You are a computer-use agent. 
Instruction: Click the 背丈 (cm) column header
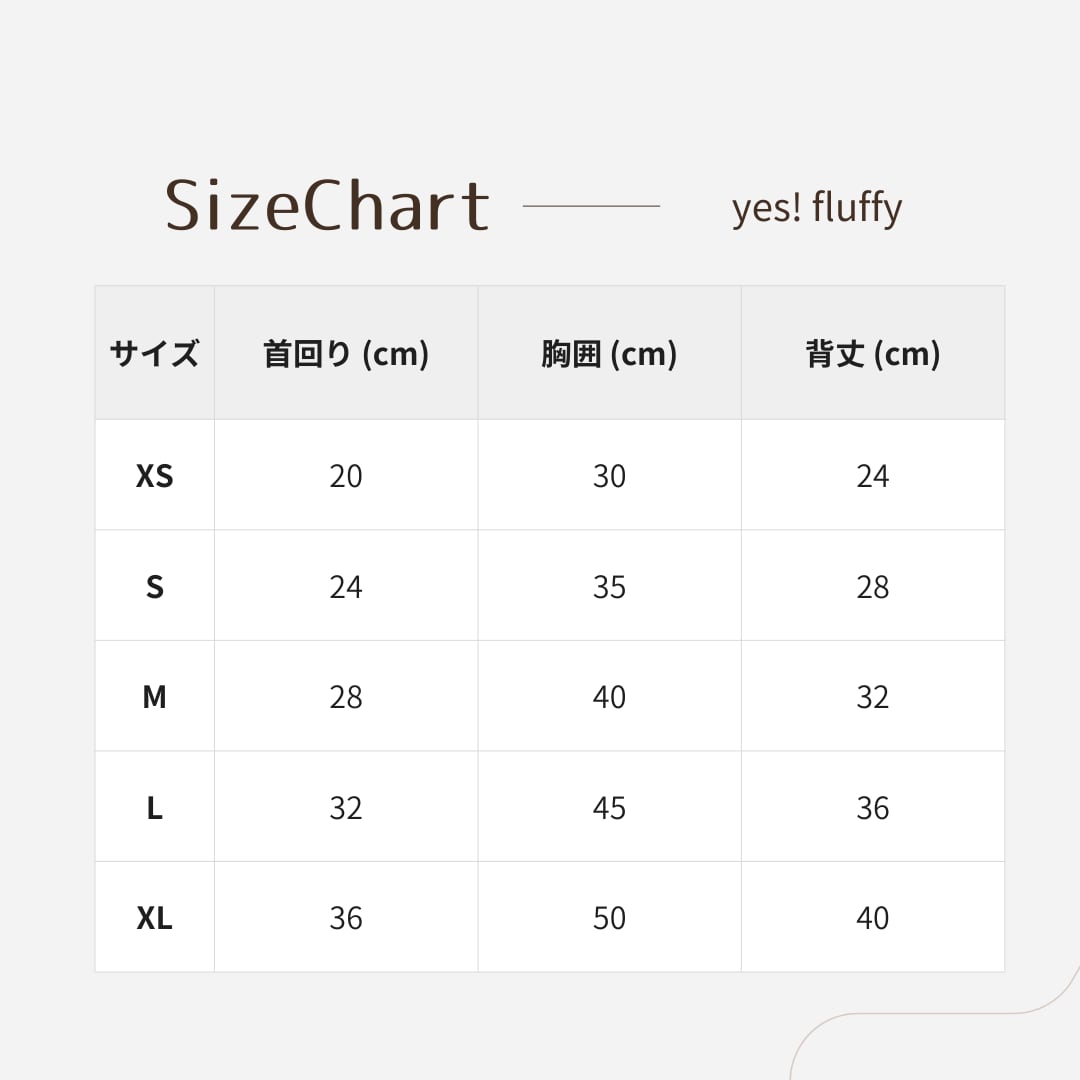873,354
